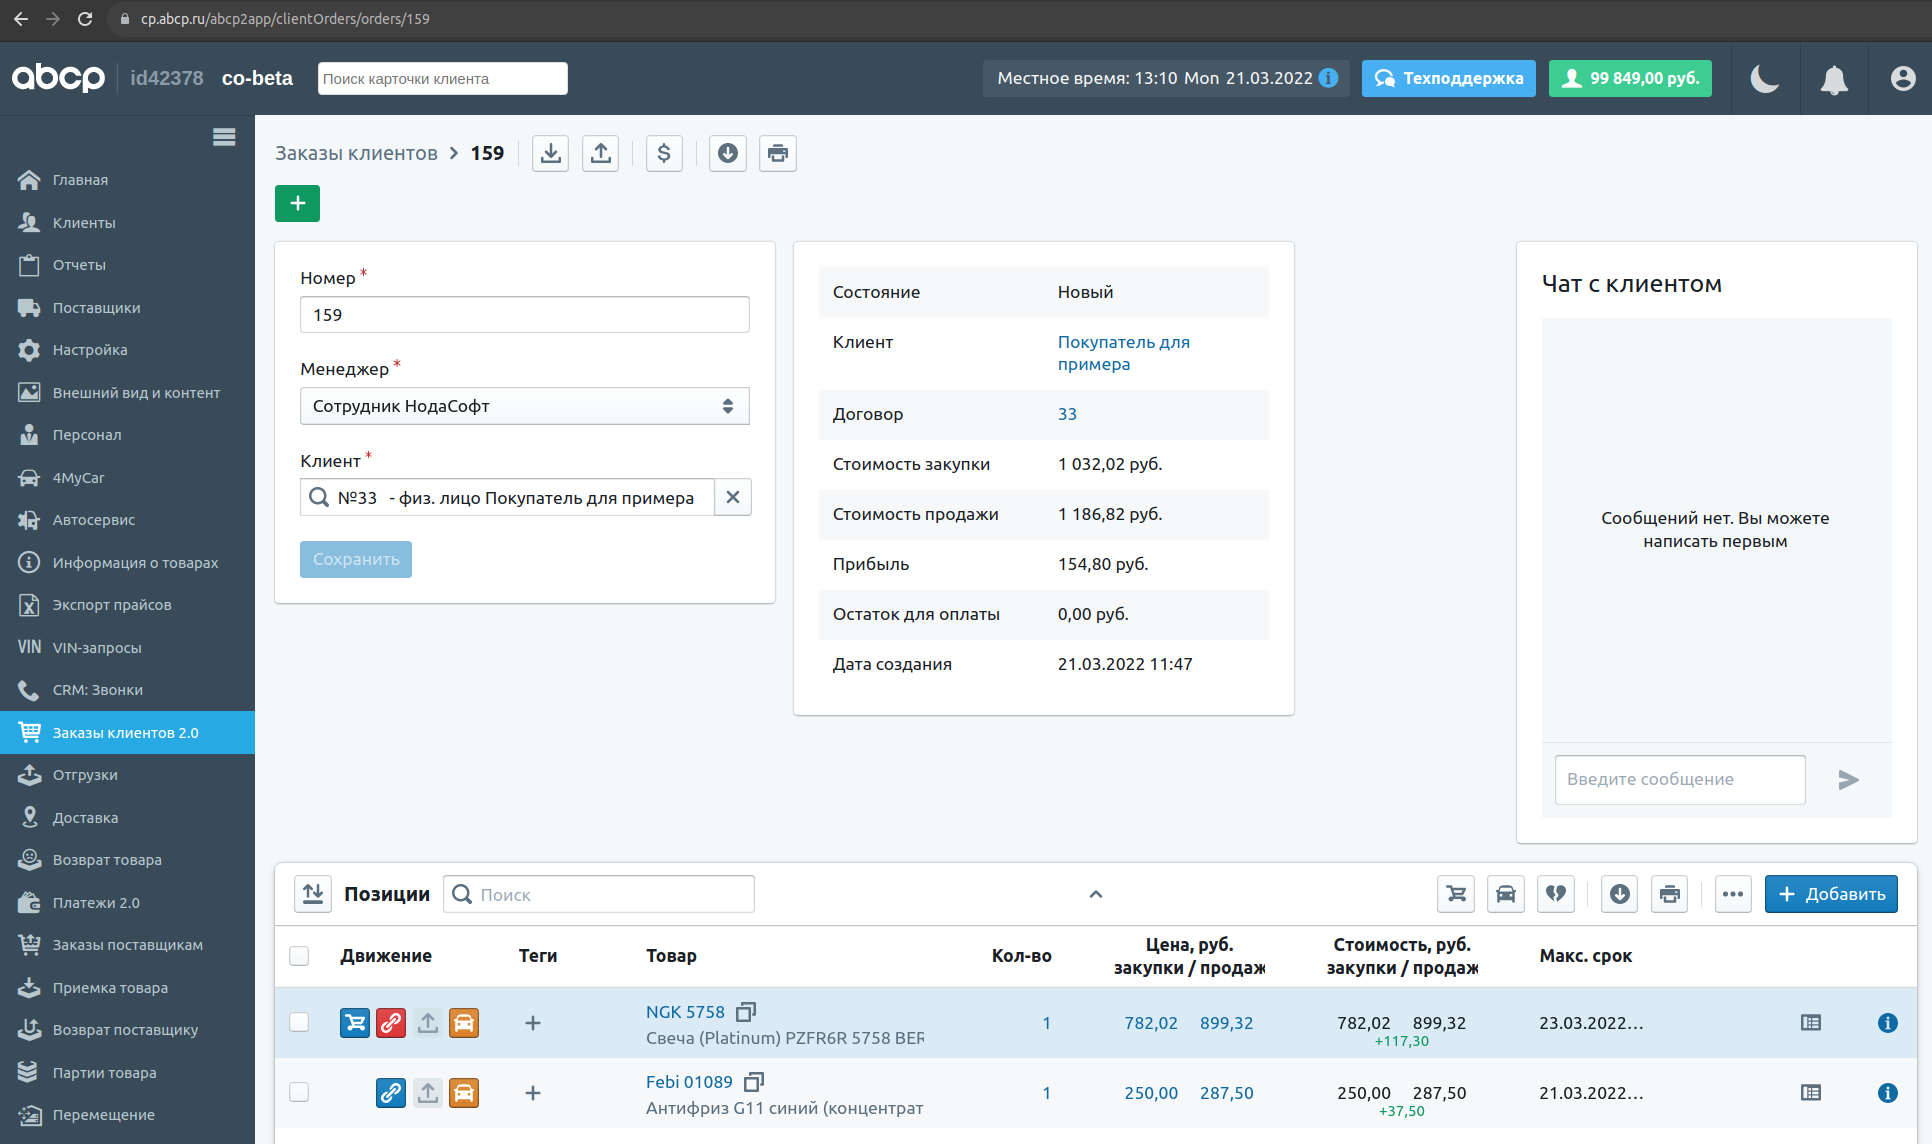Copy the Febi 01089 article icon
The height and width of the screenshot is (1144, 1932).
click(754, 1081)
